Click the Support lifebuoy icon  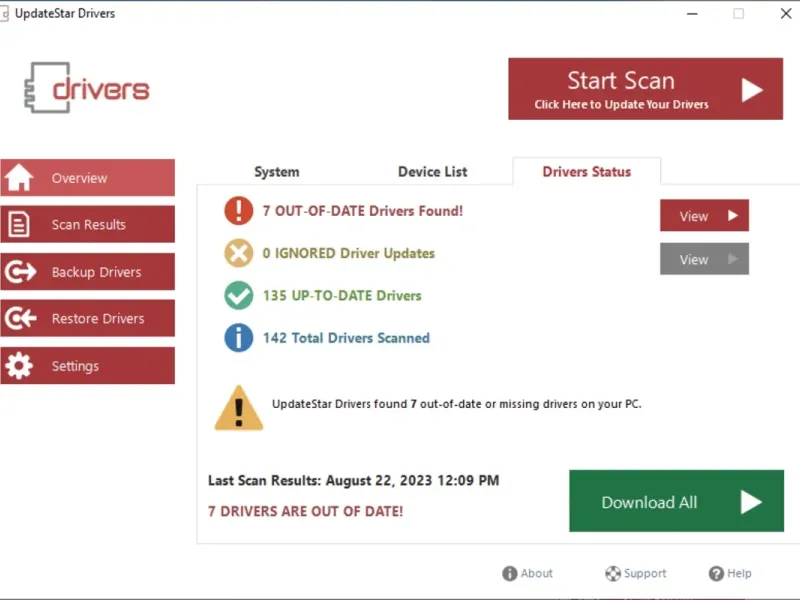[x=613, y=573]
